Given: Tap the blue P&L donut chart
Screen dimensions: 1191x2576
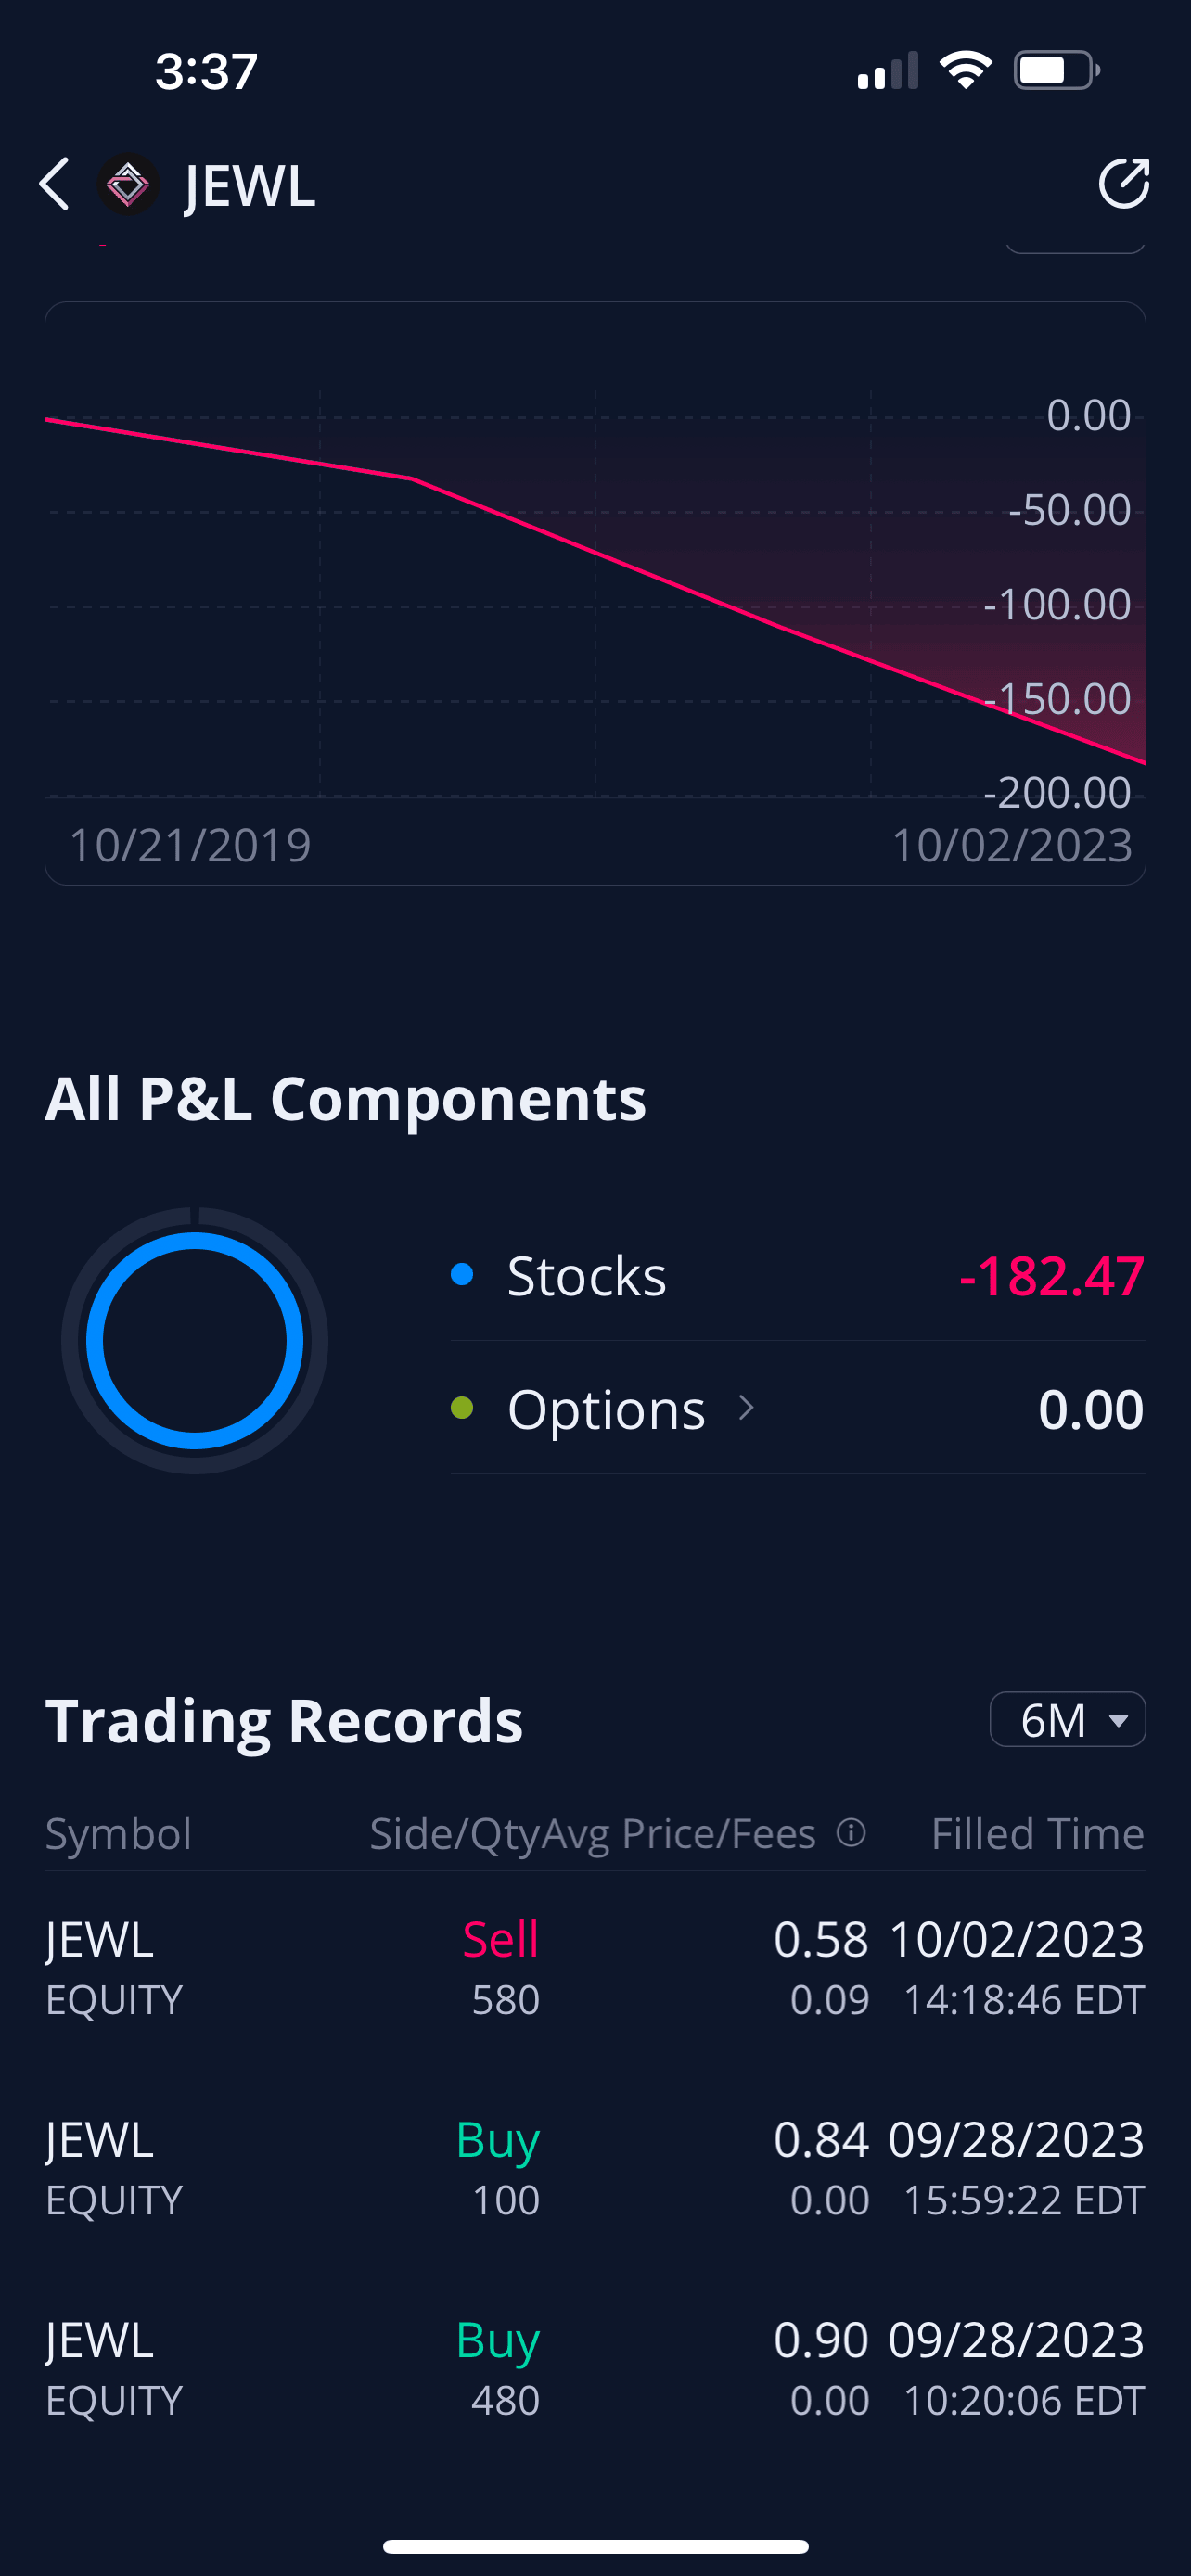Looking at the screenshot, I should coord(195,1341).
